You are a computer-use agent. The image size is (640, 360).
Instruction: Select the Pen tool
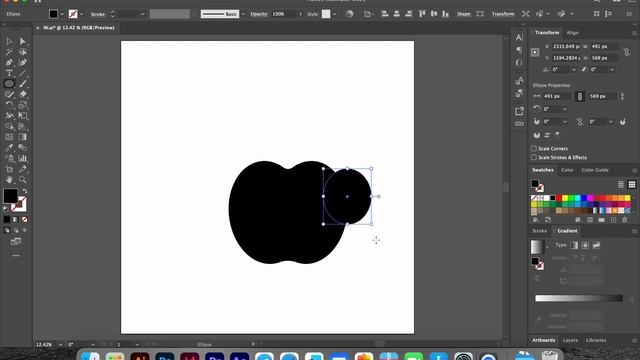click(x=9, y=62)
